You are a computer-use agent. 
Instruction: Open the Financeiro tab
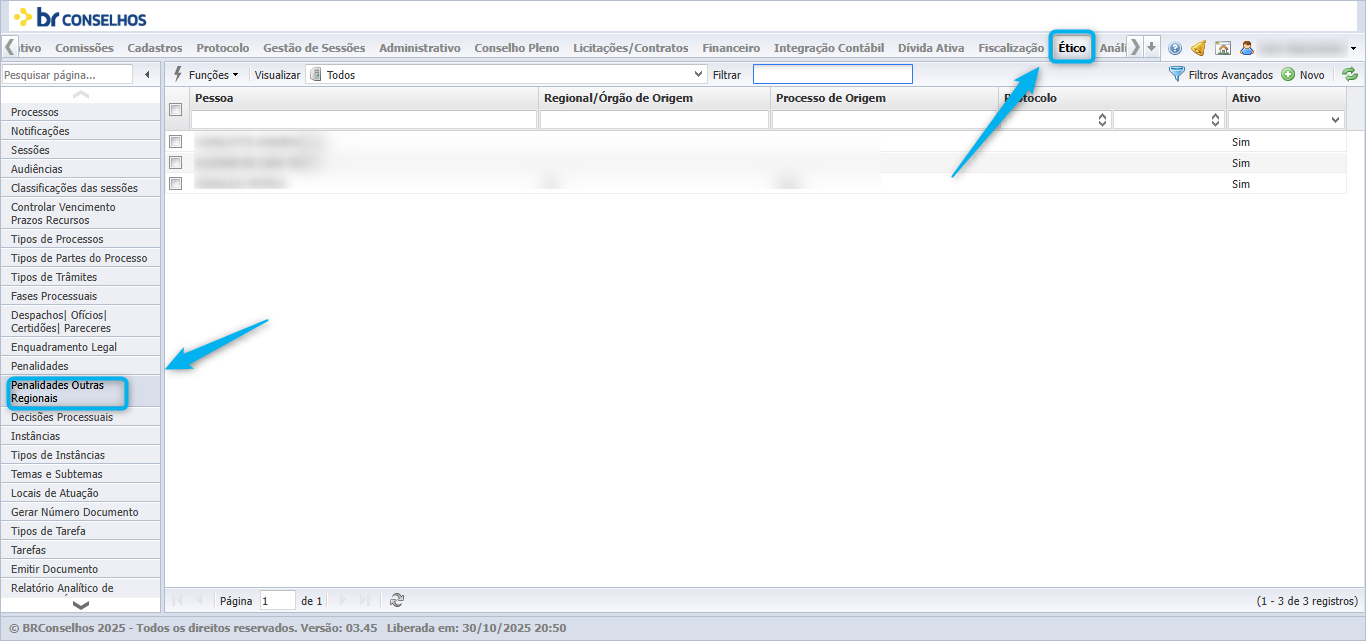point(731,47)
